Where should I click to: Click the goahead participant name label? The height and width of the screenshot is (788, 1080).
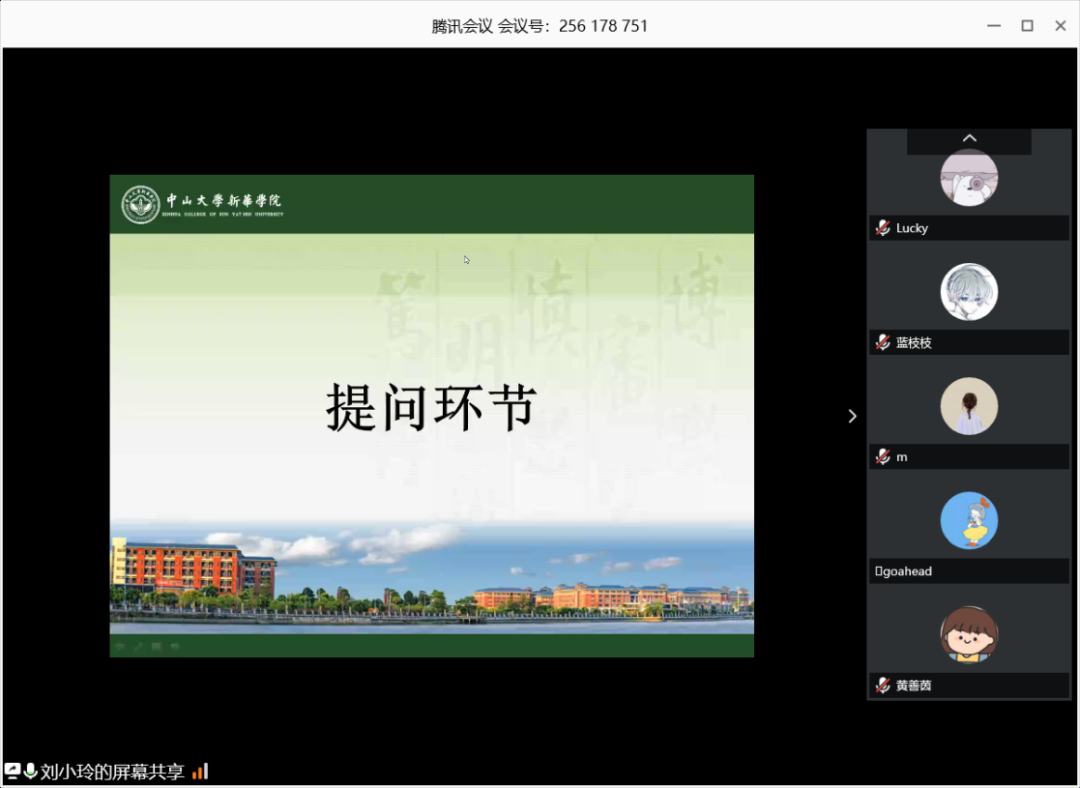coord(905,571)
